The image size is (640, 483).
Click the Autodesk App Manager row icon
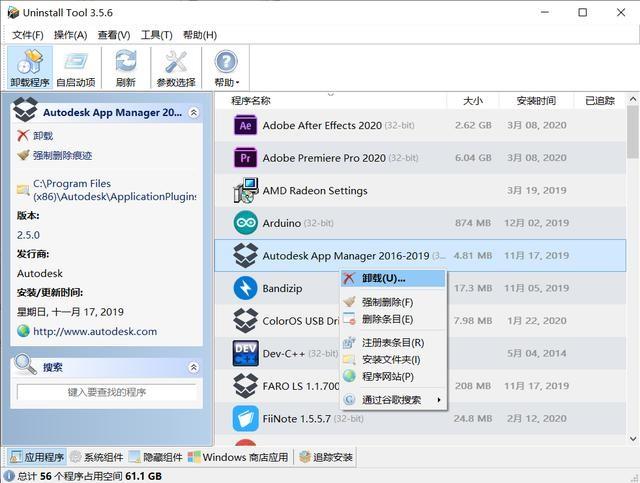pos(245,256)
